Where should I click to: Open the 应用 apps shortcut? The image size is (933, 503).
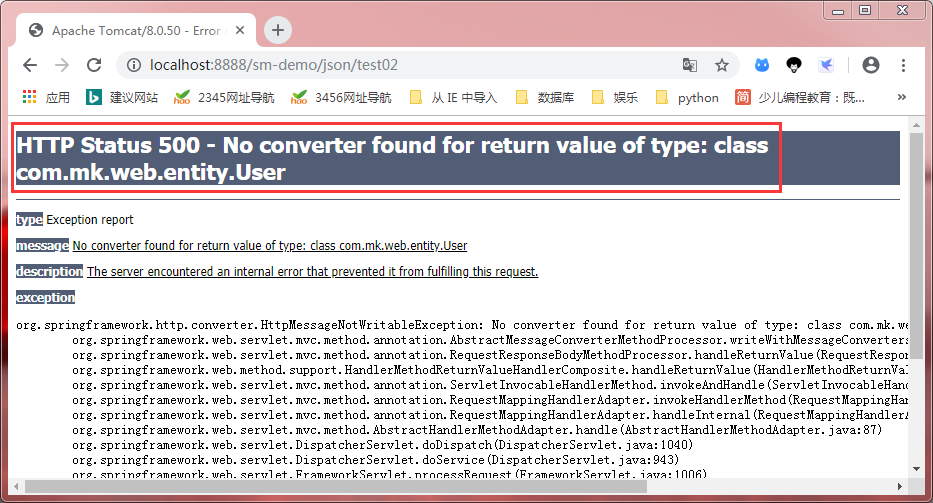coord(46,98)
